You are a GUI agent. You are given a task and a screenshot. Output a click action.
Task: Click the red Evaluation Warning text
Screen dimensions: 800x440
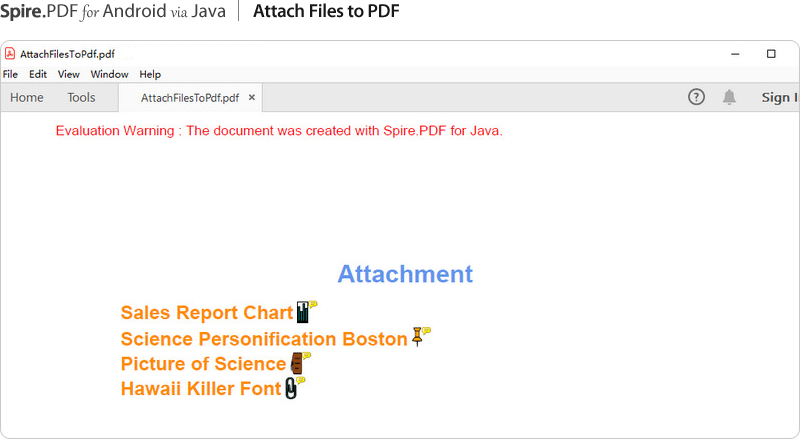tap(279, 130)
